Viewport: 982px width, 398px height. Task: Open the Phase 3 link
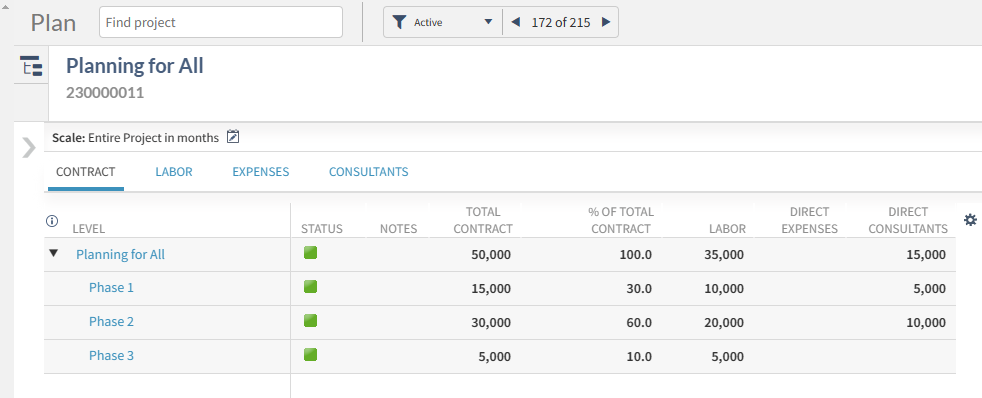pos(111,355)
